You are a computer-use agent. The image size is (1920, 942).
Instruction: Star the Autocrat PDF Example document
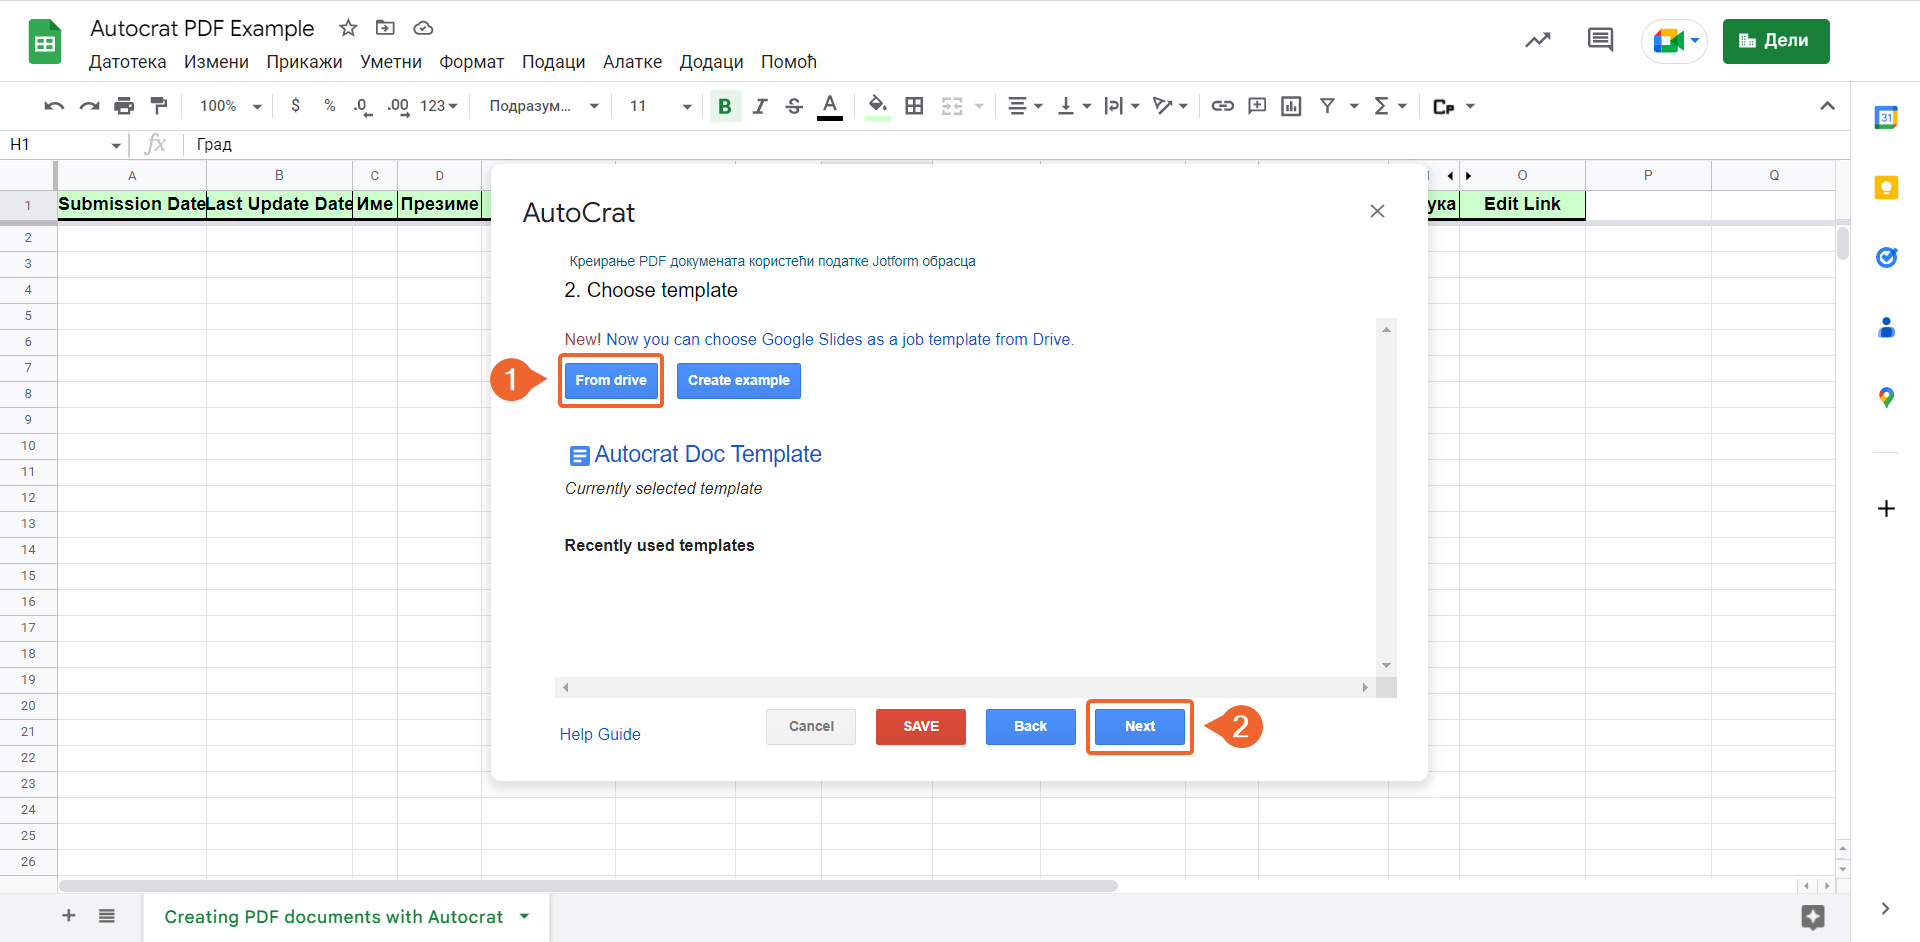pos(348,28)
